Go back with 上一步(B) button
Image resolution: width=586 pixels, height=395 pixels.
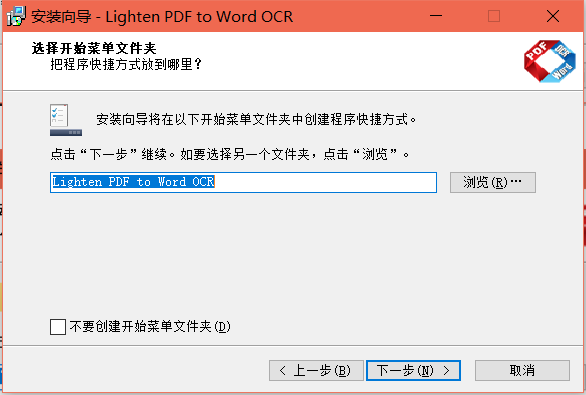tap(316, 370)
